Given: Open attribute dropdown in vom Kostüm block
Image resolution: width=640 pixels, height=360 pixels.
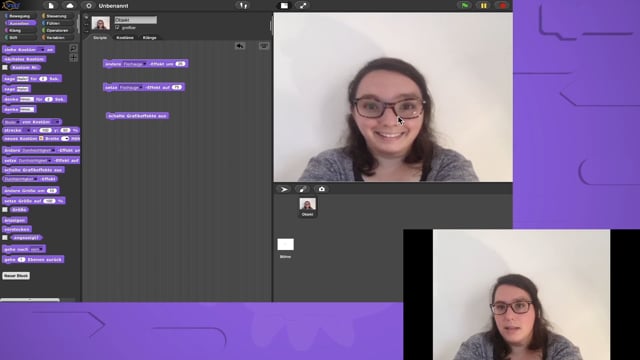Looking at the screenshot, I should [11, 122].
